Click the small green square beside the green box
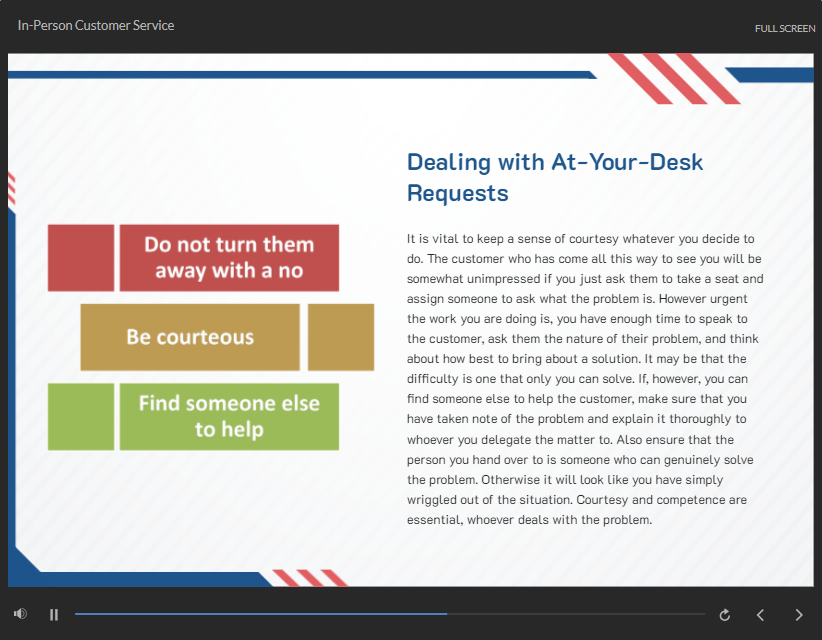 (81, 417)
